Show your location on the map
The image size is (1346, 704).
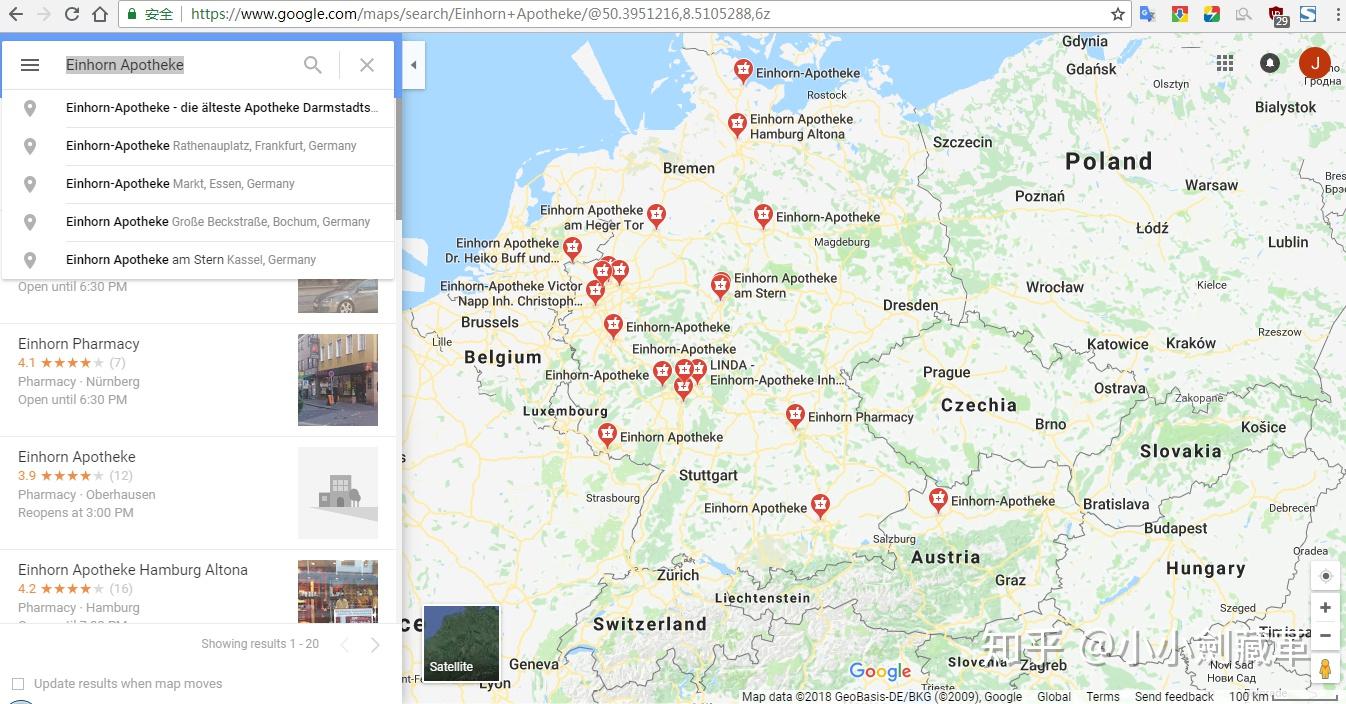pos(1326,576)
